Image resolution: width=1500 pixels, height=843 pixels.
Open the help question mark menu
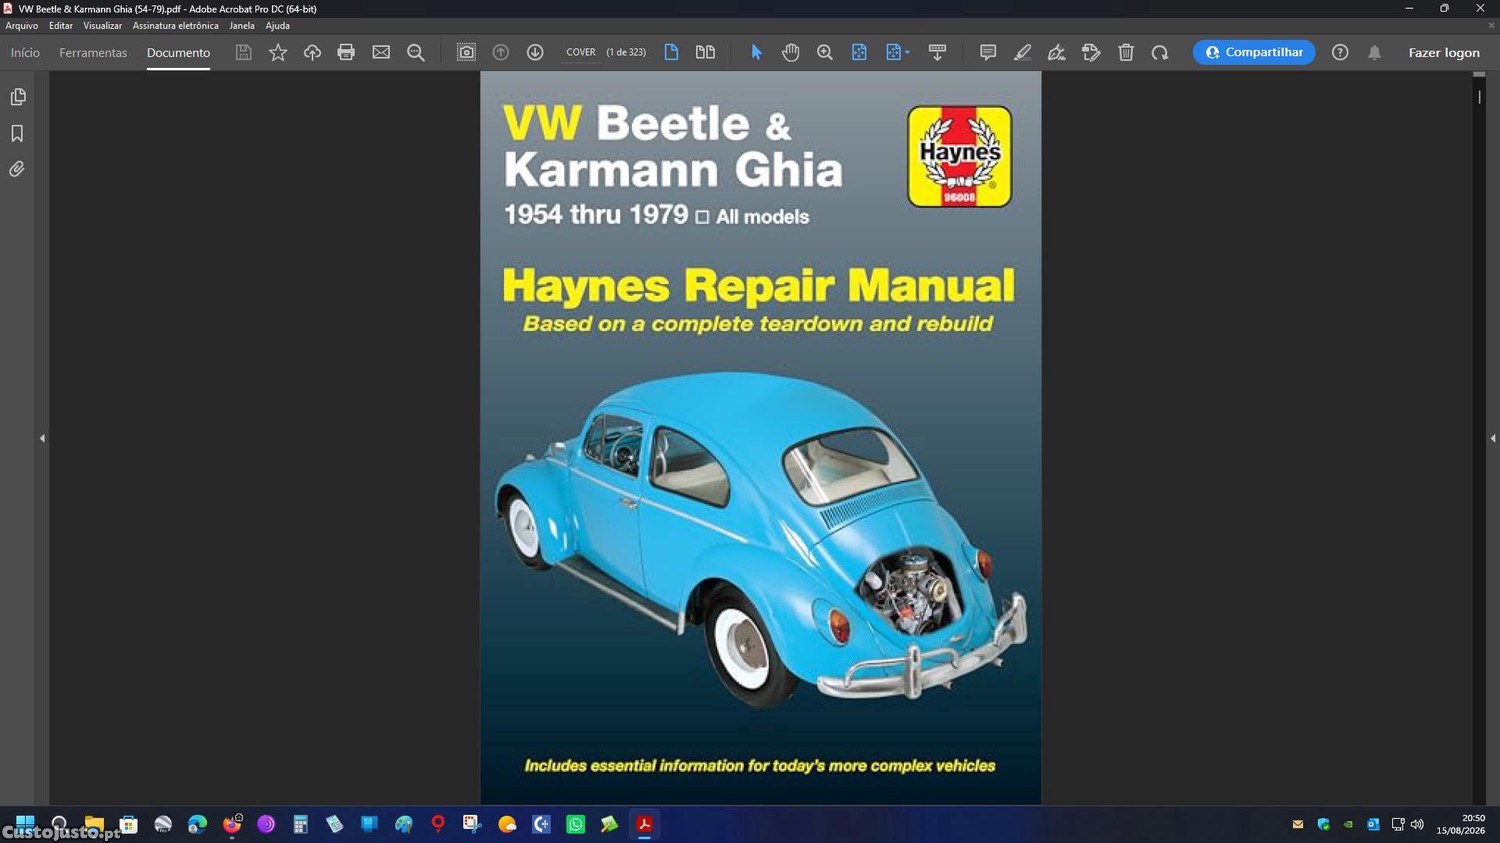(1340, 52)
